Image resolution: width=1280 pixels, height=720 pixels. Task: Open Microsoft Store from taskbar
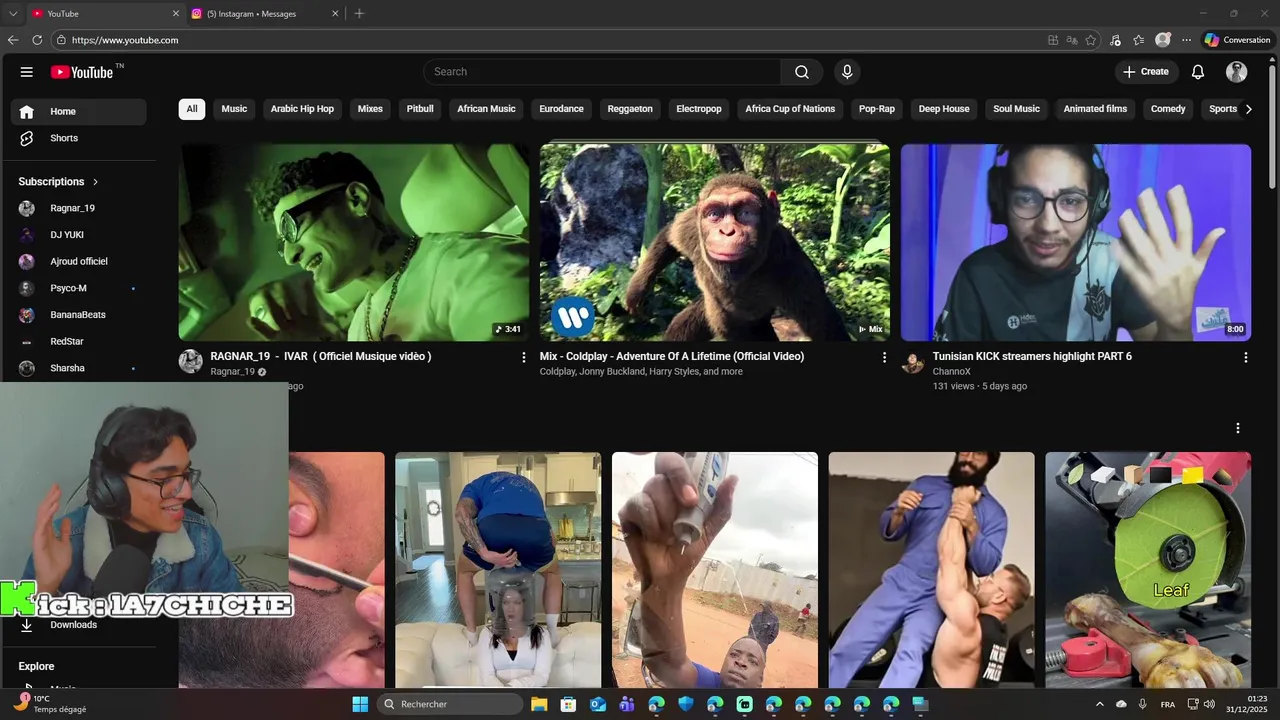click(568, 704)
